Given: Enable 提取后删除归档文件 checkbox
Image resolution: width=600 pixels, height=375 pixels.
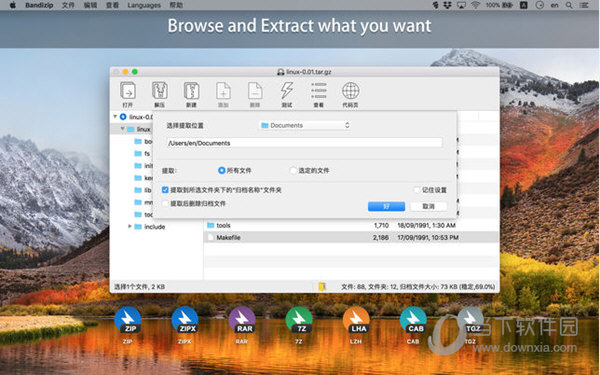Looking at the screenshot, I should click(165, 204).
